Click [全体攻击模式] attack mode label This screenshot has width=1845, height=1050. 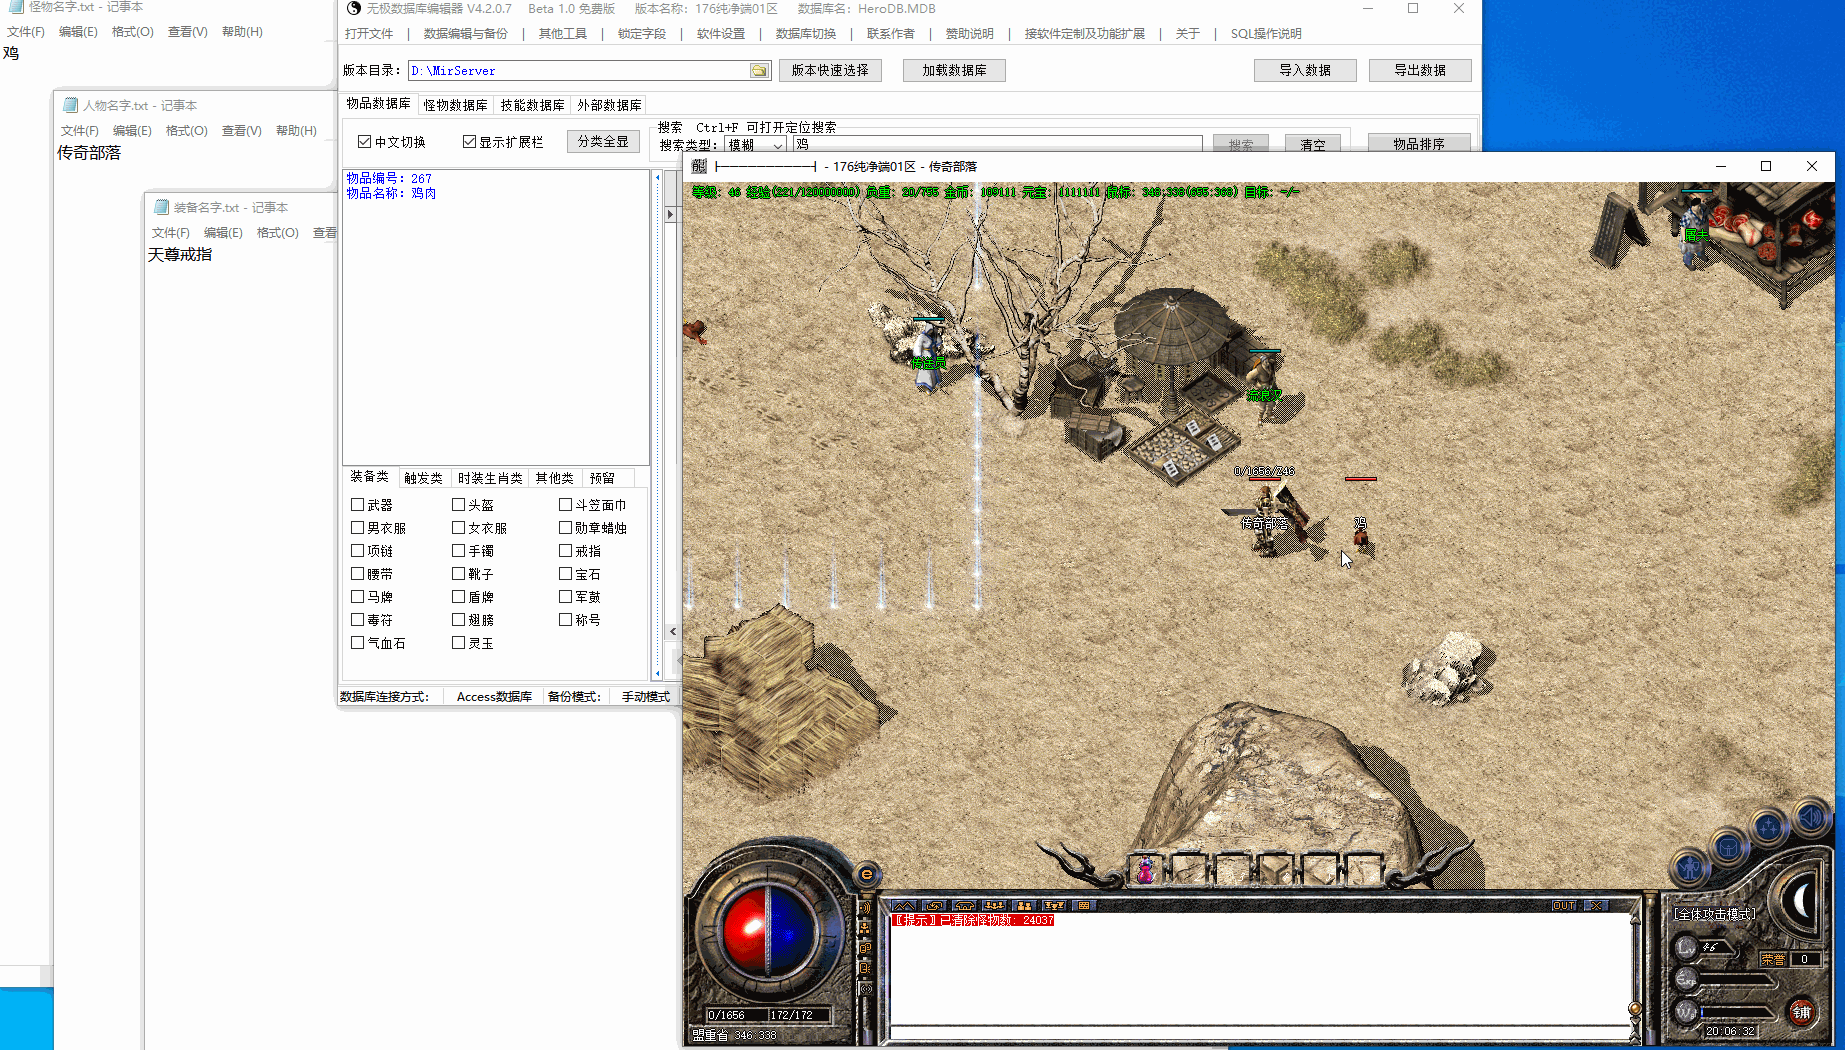point(1715,914)
